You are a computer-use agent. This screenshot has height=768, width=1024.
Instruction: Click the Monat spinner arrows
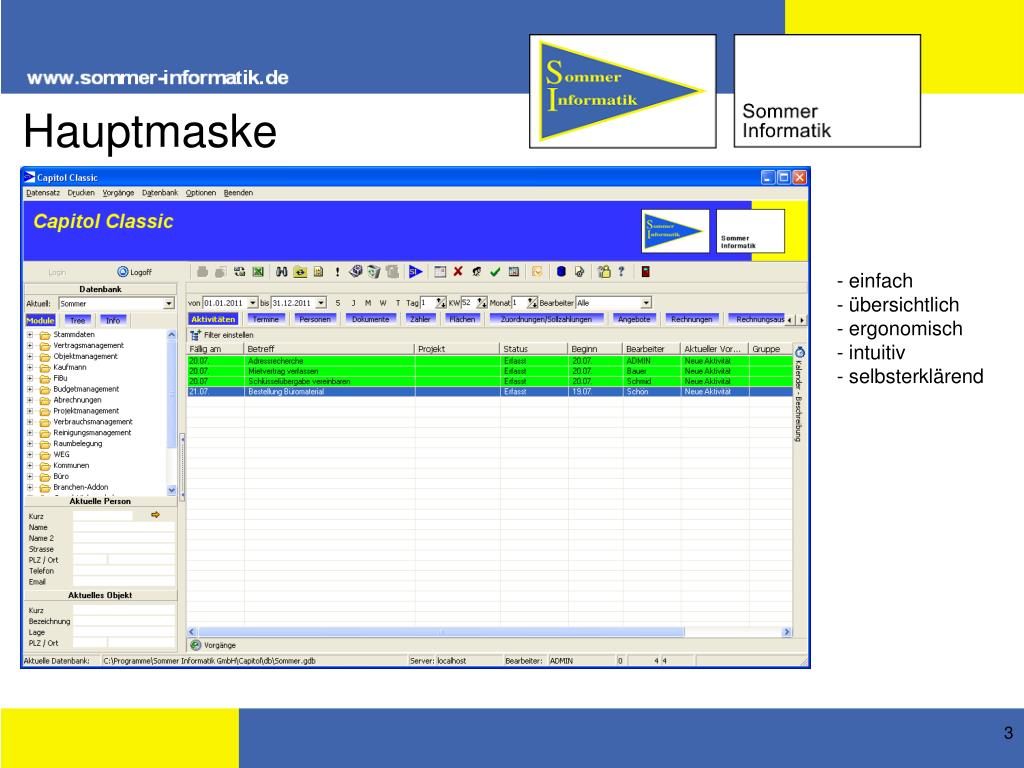[532, 303]
